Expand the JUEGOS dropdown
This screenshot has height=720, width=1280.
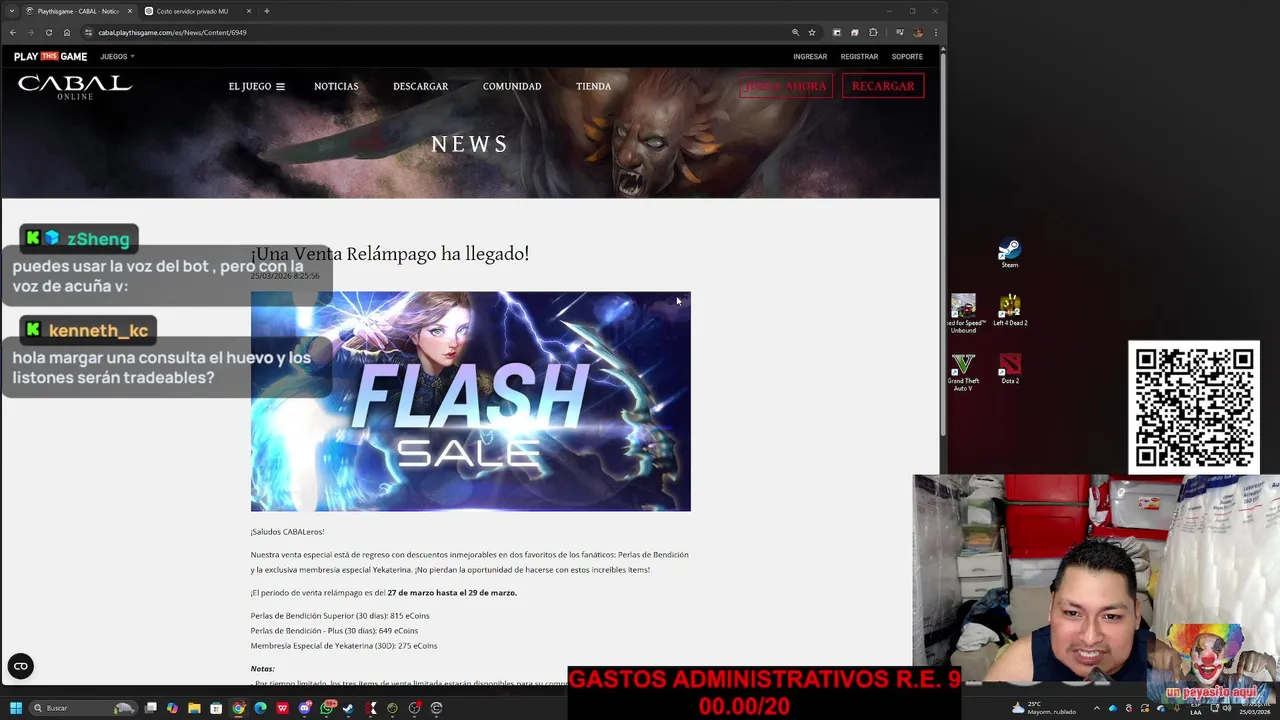click(117, 57)
